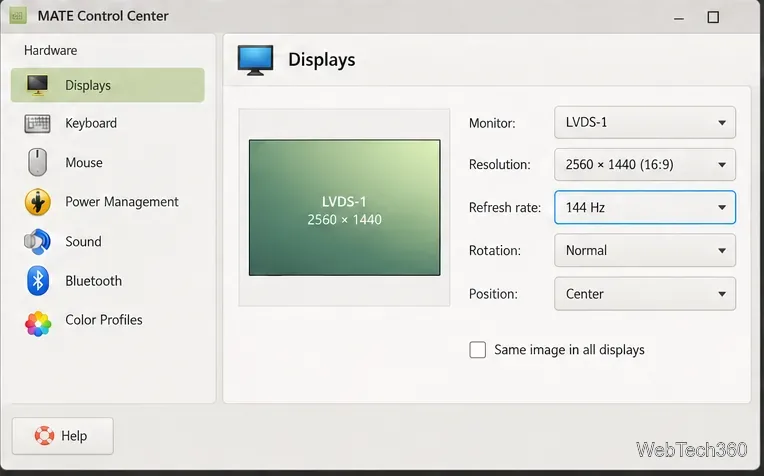Open the Refresh rate dropdown showing 144 Hz

click(645, 208)
